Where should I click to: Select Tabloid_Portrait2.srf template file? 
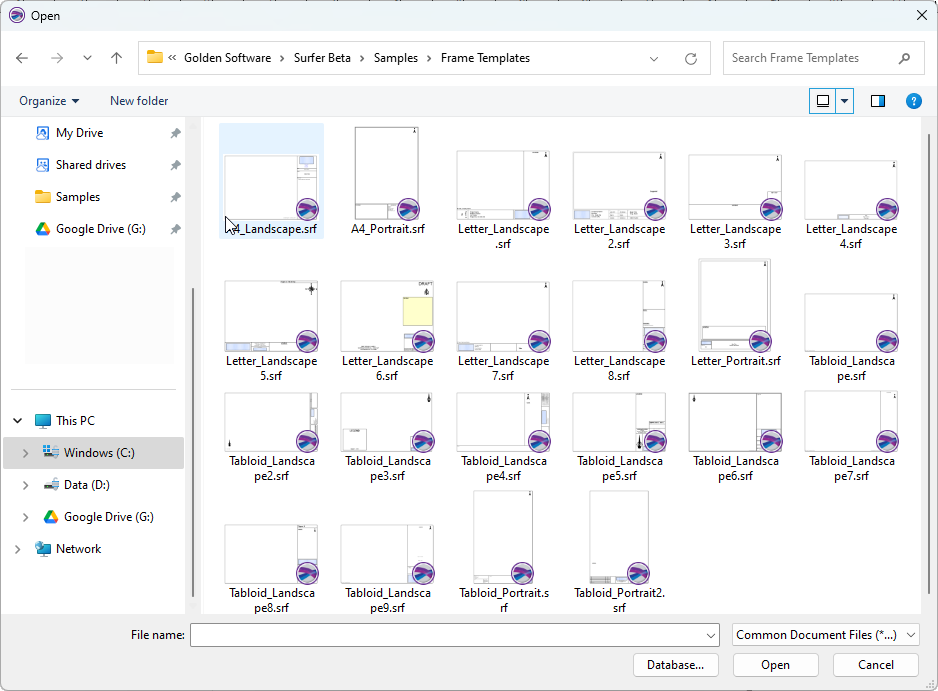[619, 537]
